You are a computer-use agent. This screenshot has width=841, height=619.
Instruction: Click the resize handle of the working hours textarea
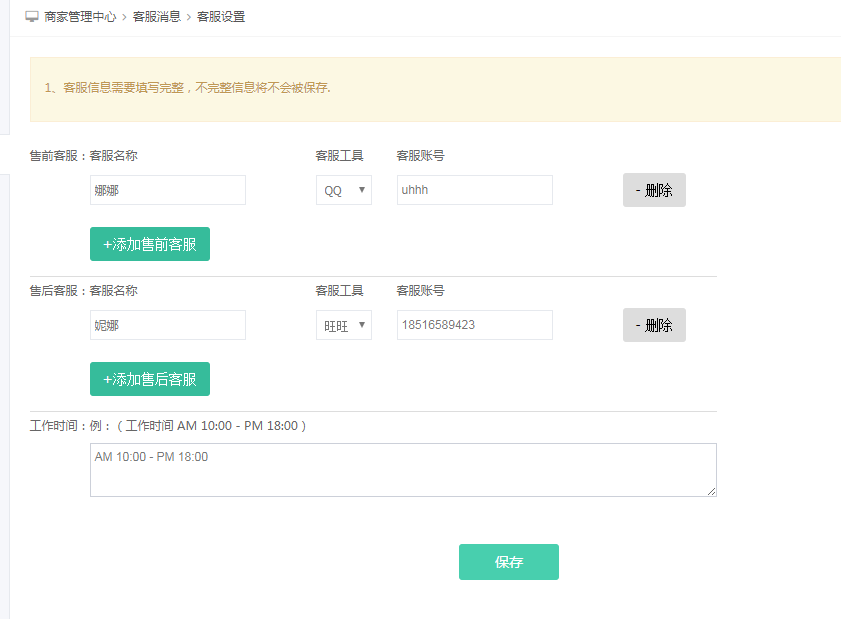pyautogui.click(x=712, y=492)
